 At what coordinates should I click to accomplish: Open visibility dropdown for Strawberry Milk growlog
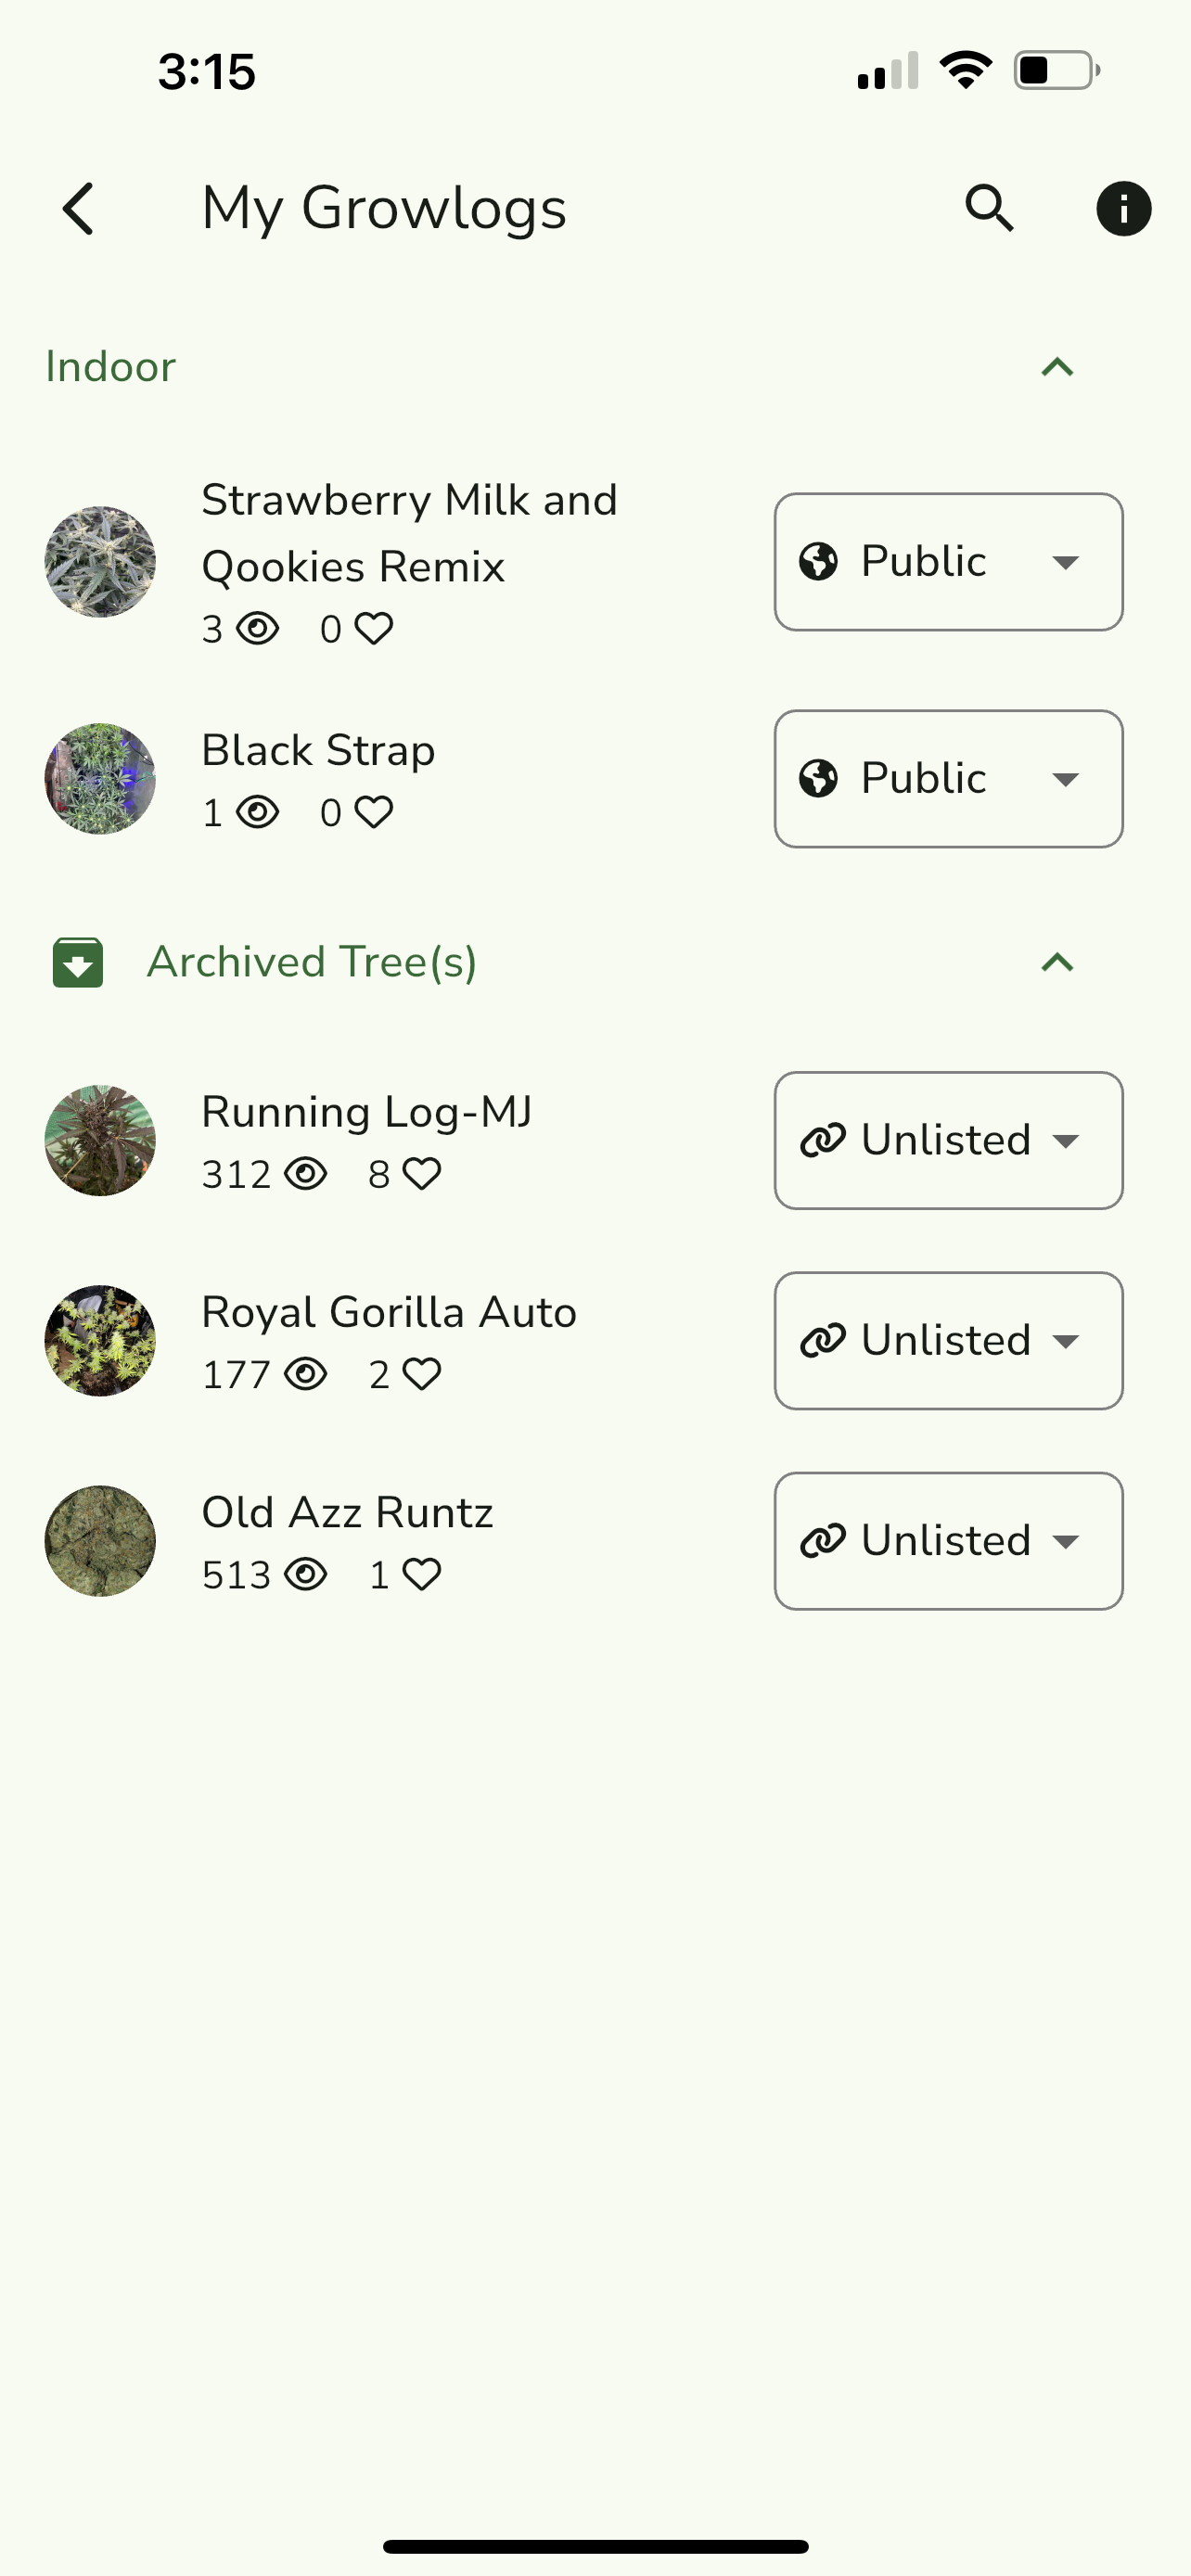[948, 562]
